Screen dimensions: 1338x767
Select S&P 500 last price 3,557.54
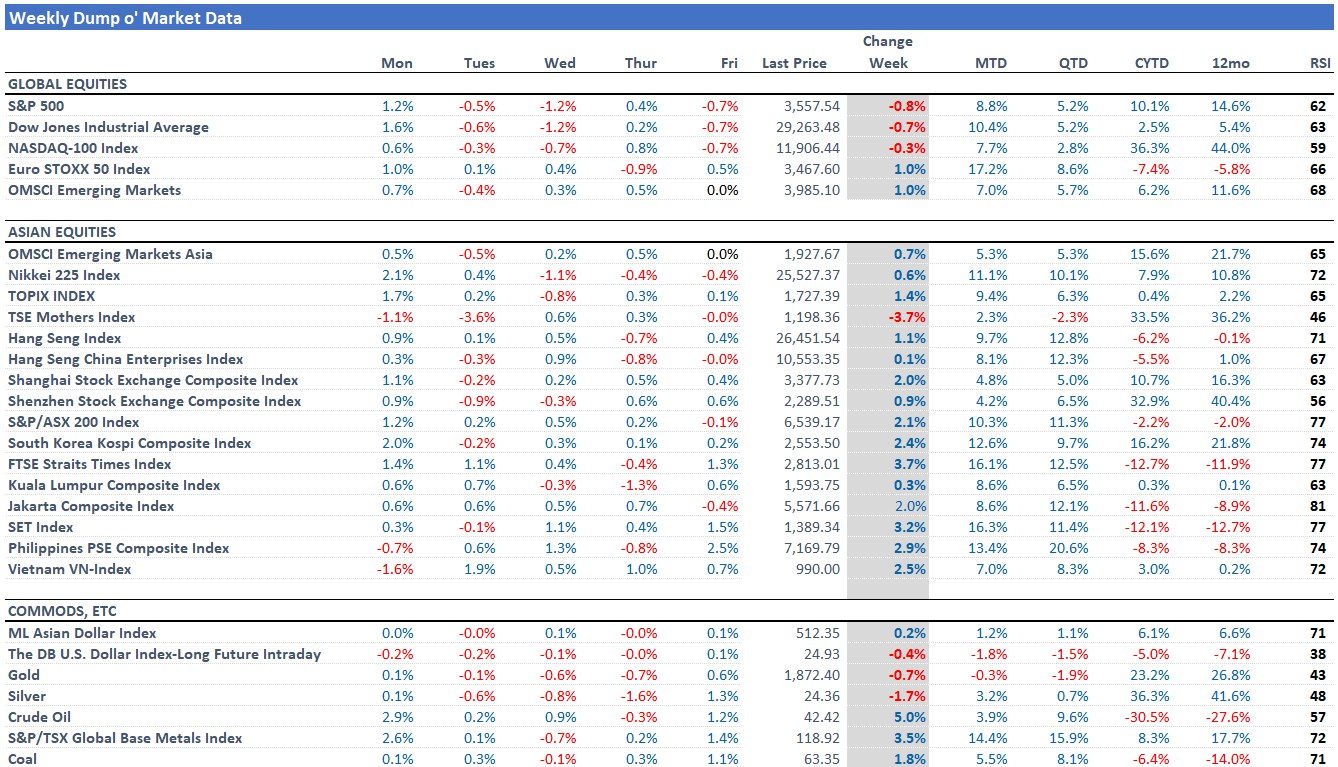[812, 106]
